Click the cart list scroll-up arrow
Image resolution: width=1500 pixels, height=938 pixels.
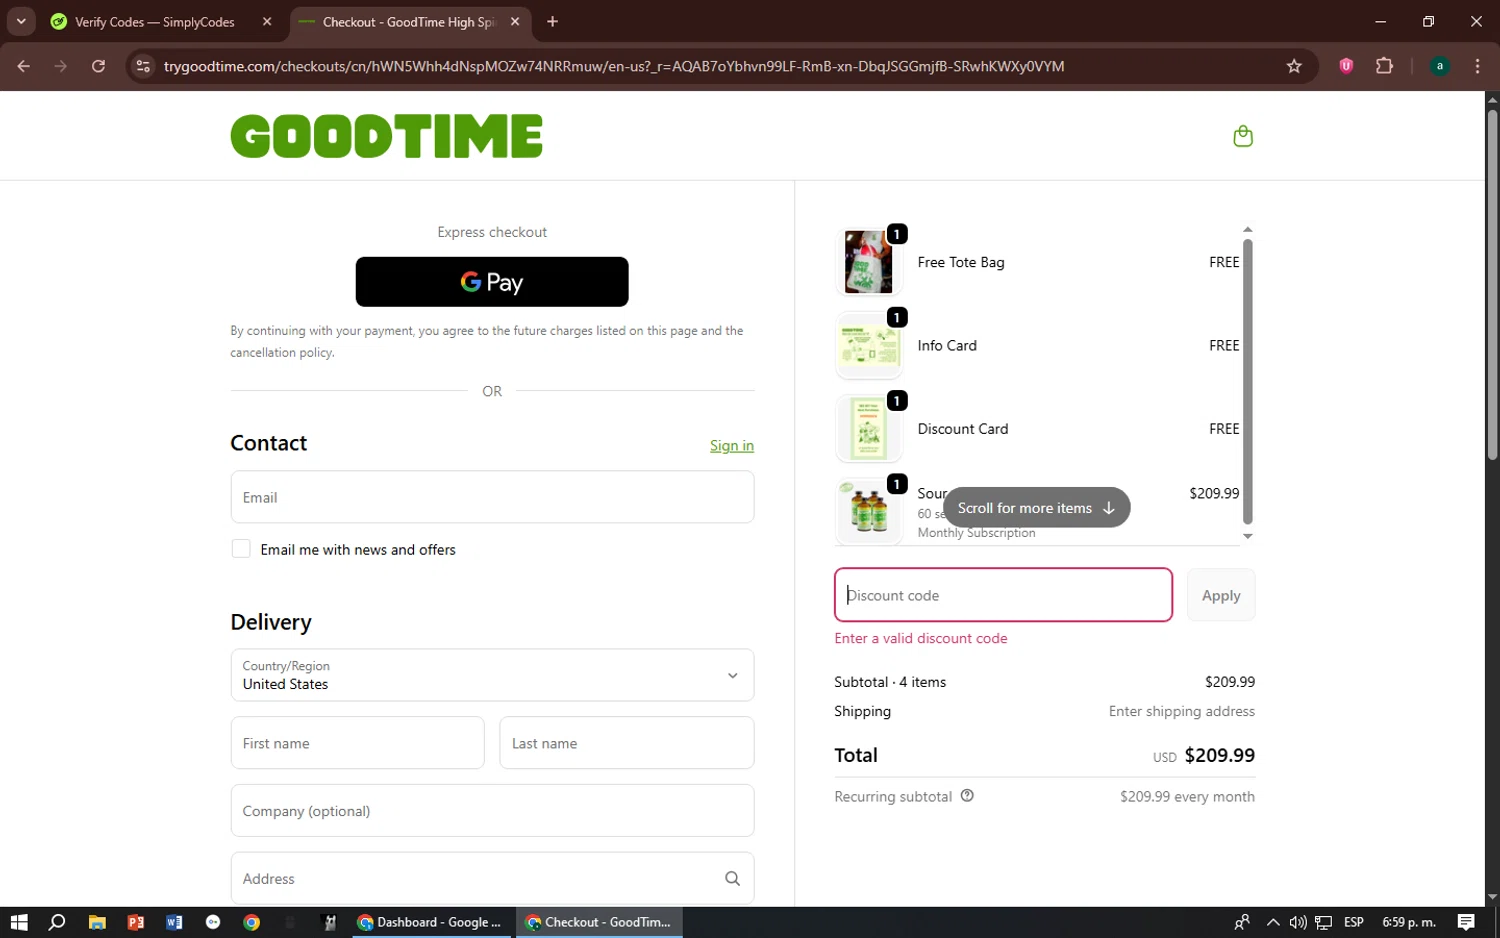pos(1247,230)
